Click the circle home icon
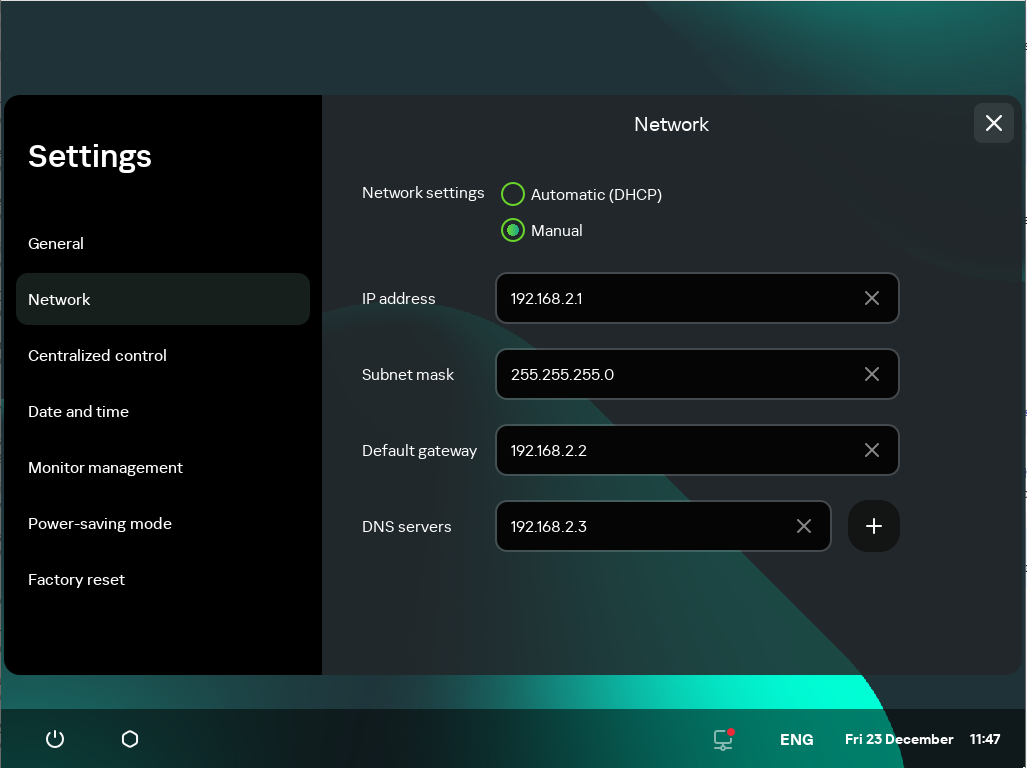Image resolution: width=1027 pixels, height=768 pixels. click(129, 739)
